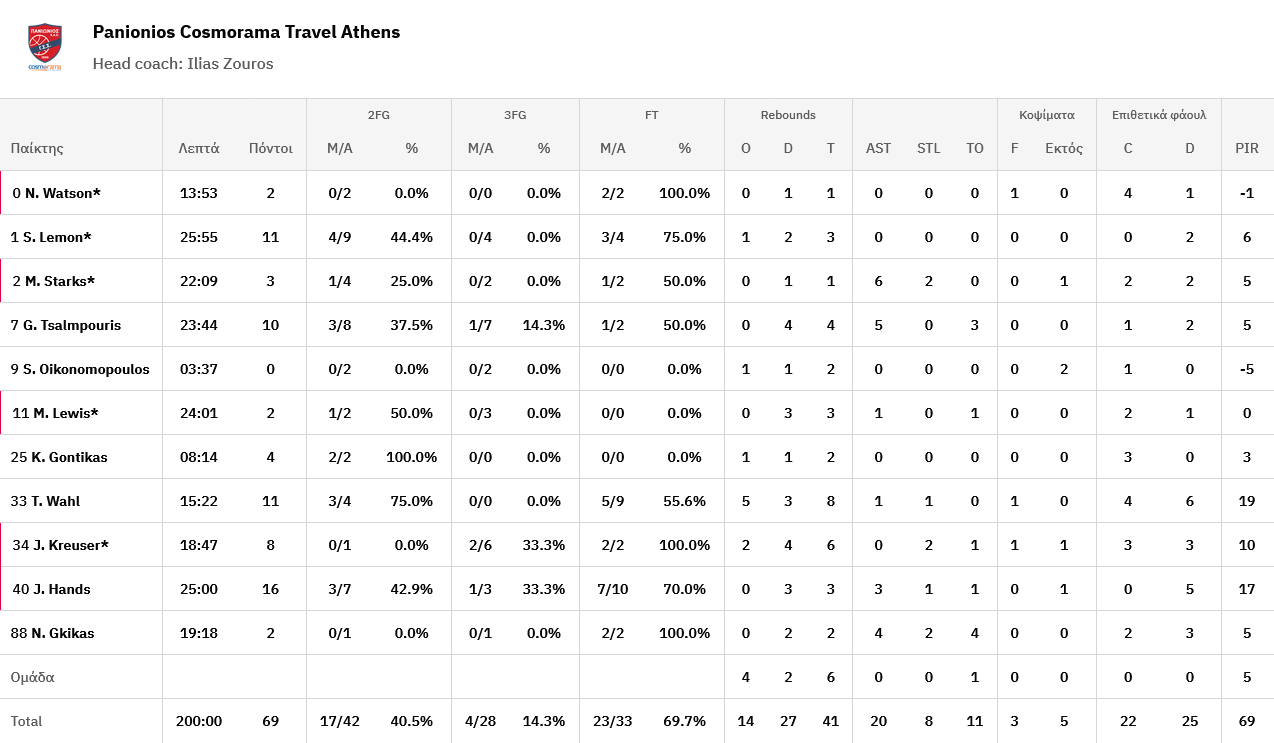Open M. Starks player link
Viewport: 1274px width, 743px height.
point(60,281)
